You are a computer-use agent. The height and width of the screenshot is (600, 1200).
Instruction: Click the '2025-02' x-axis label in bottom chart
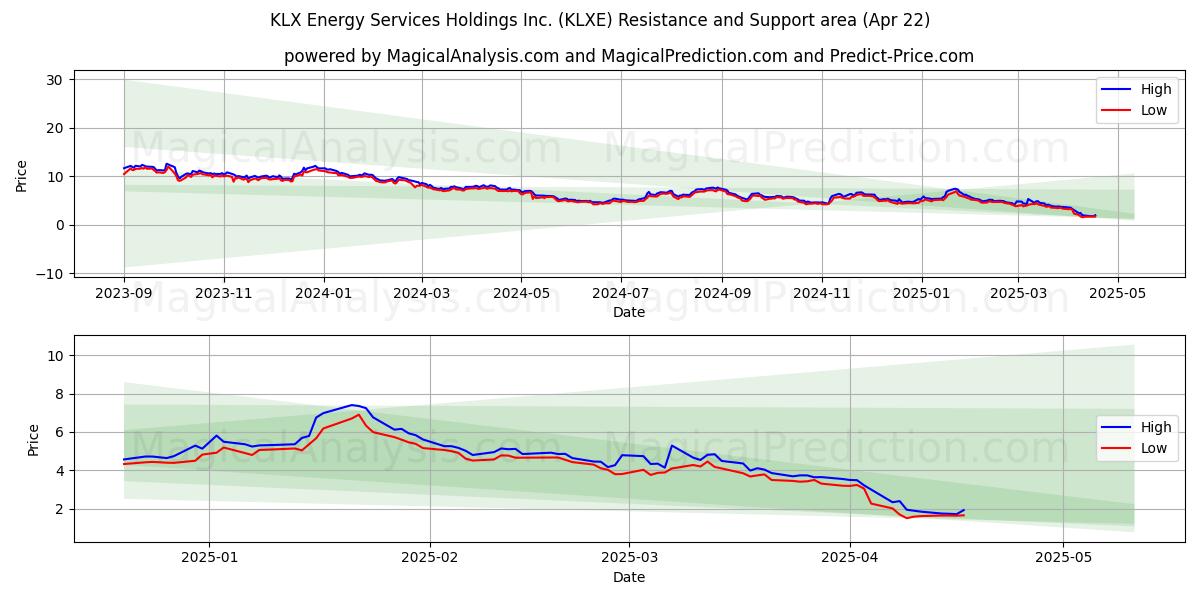click(430, 557)
